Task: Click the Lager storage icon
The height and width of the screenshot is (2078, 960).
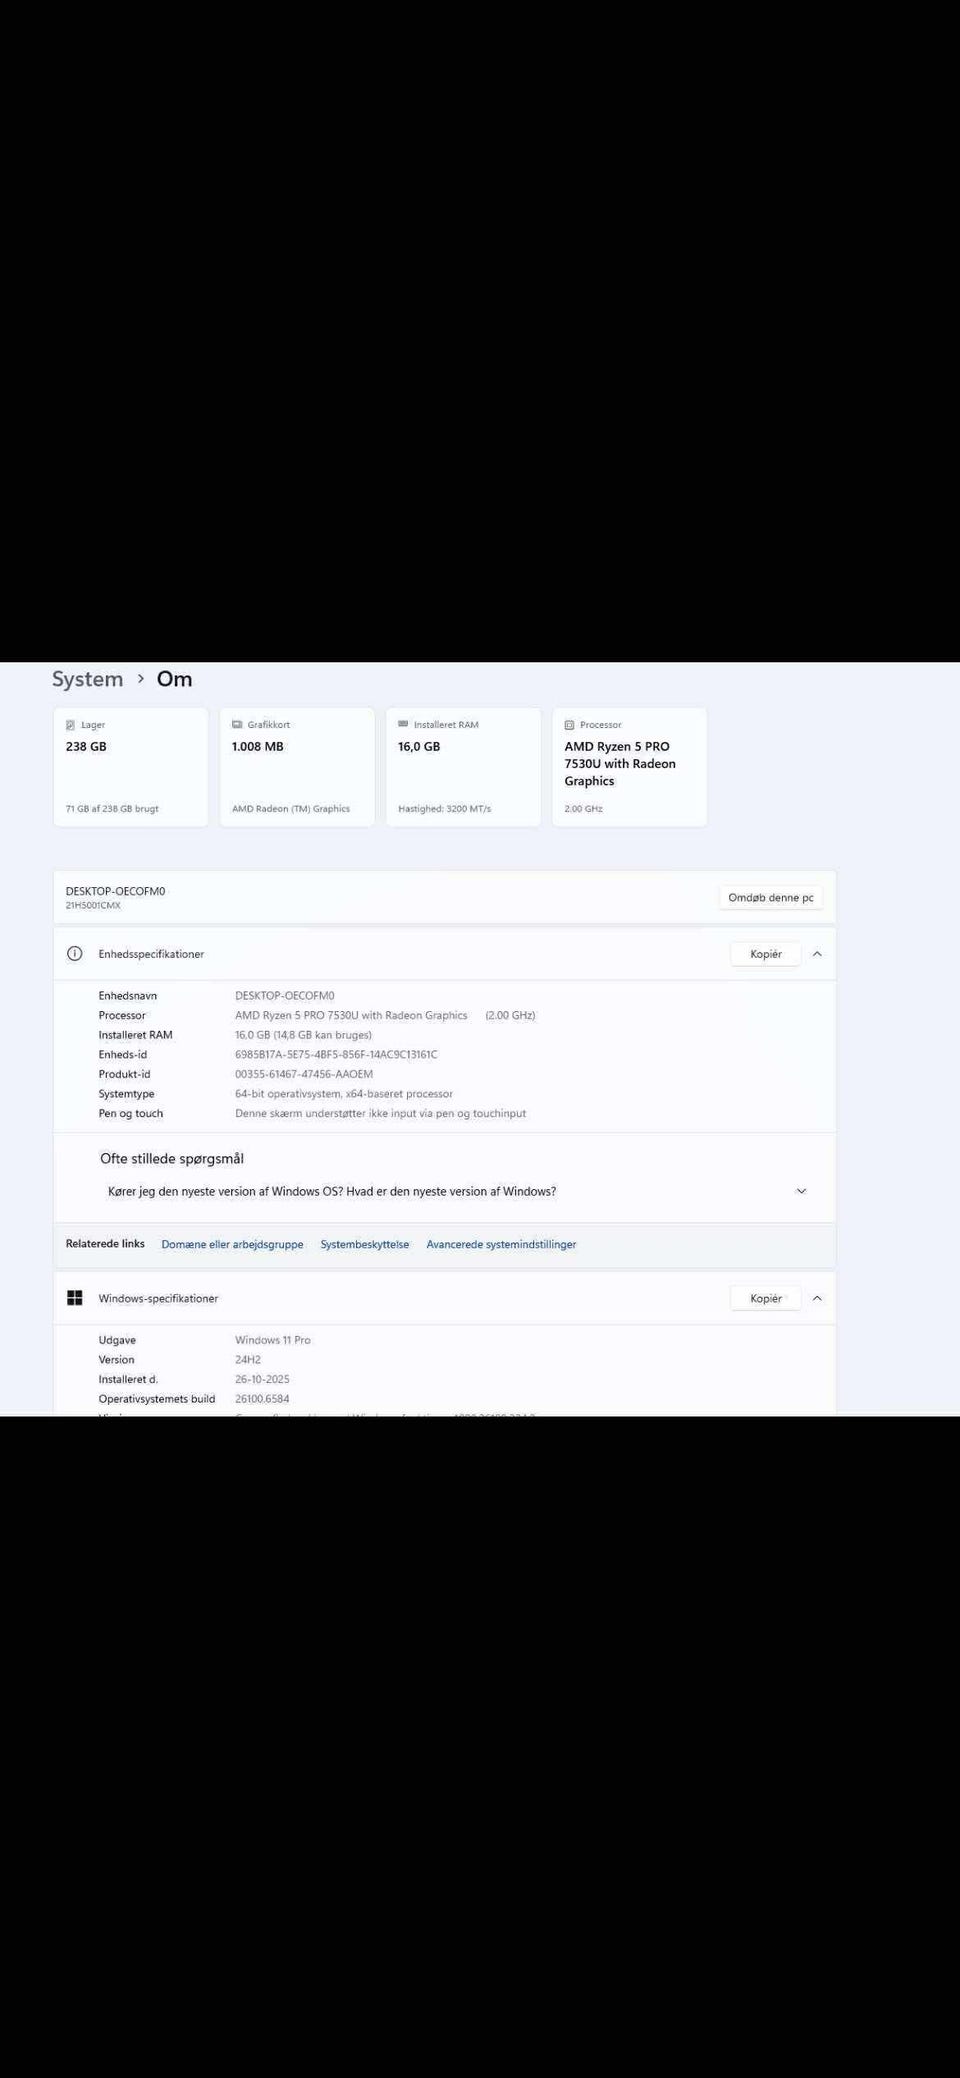Action: point(70,725)
